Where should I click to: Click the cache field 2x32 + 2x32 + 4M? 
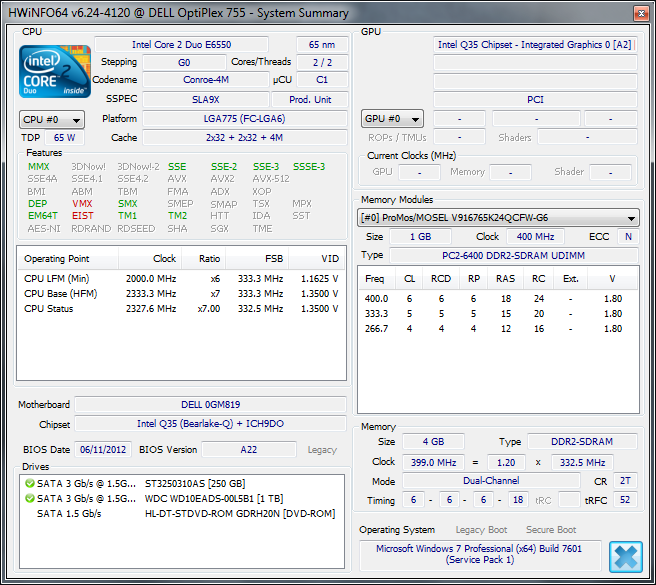245,138
